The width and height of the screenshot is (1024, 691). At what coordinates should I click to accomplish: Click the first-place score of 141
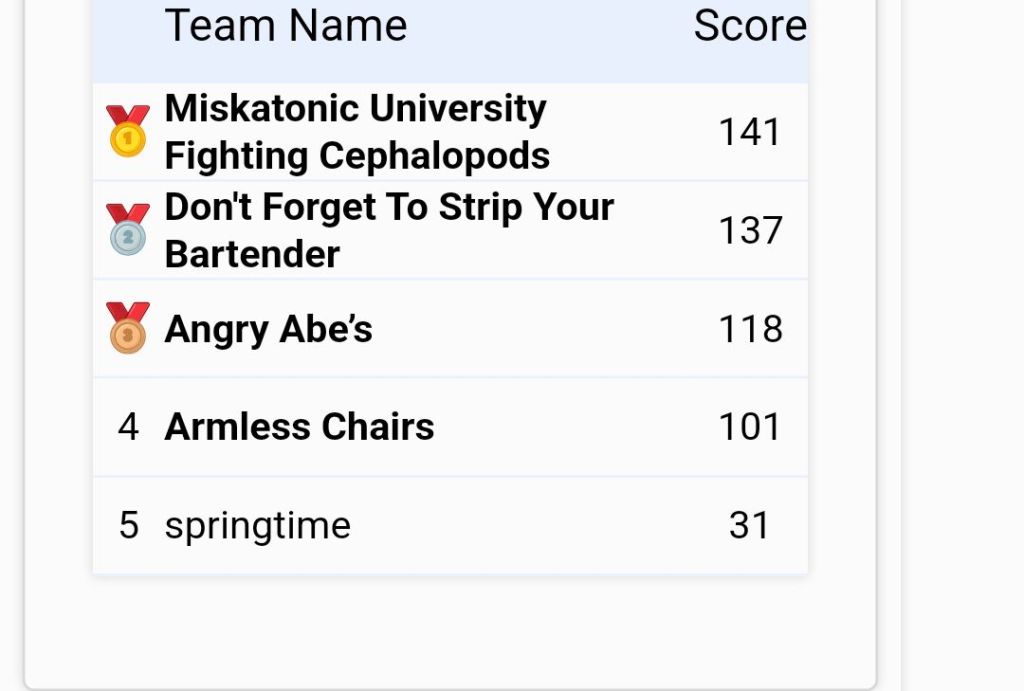tap(750, 132)
